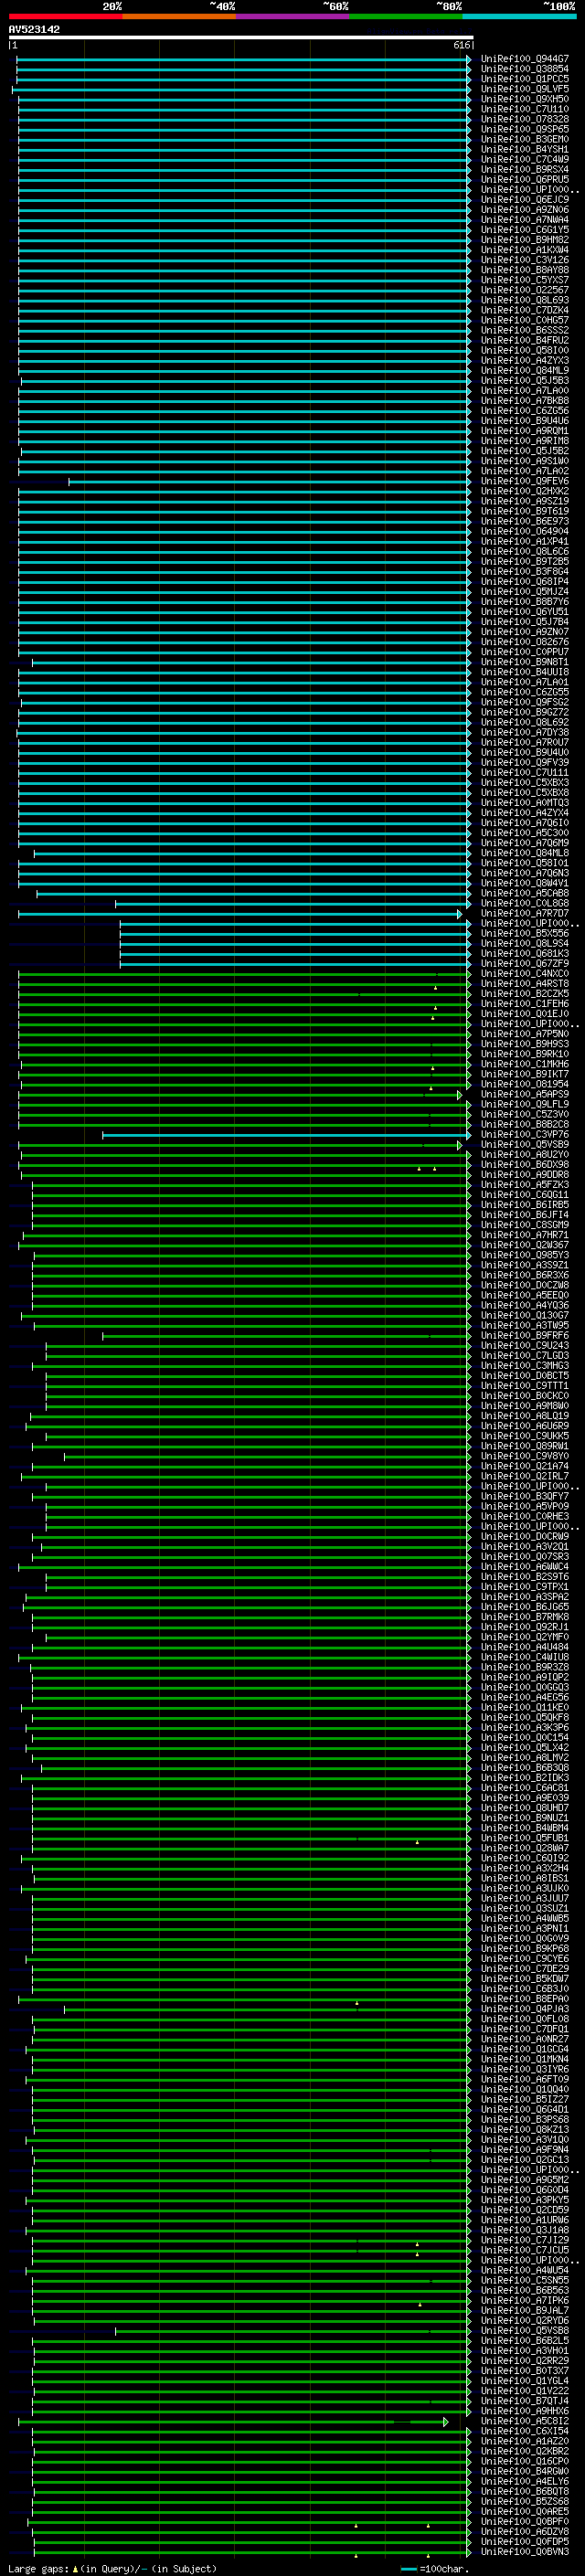Click the white query sequence bar

pyautogui.click(x=240, y=38)
